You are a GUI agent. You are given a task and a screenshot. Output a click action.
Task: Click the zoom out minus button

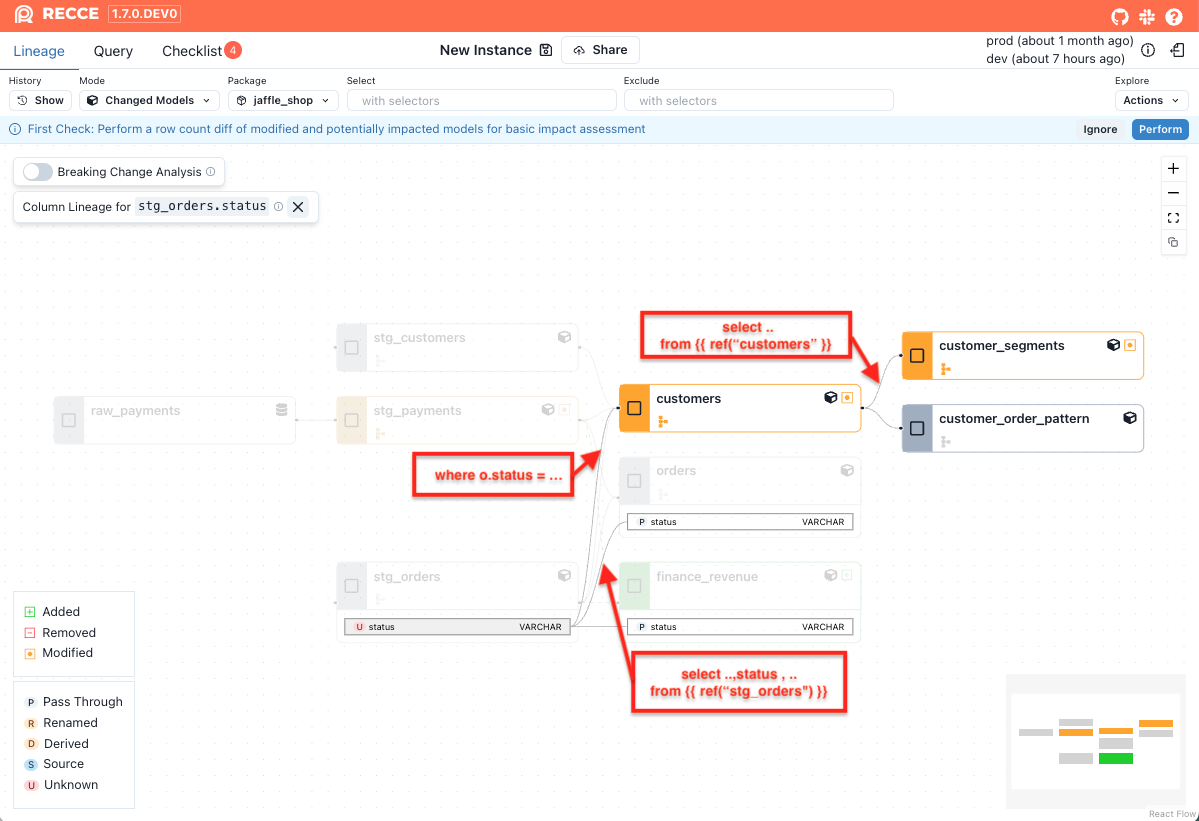pyautogui.click(x=1173, y=193)
